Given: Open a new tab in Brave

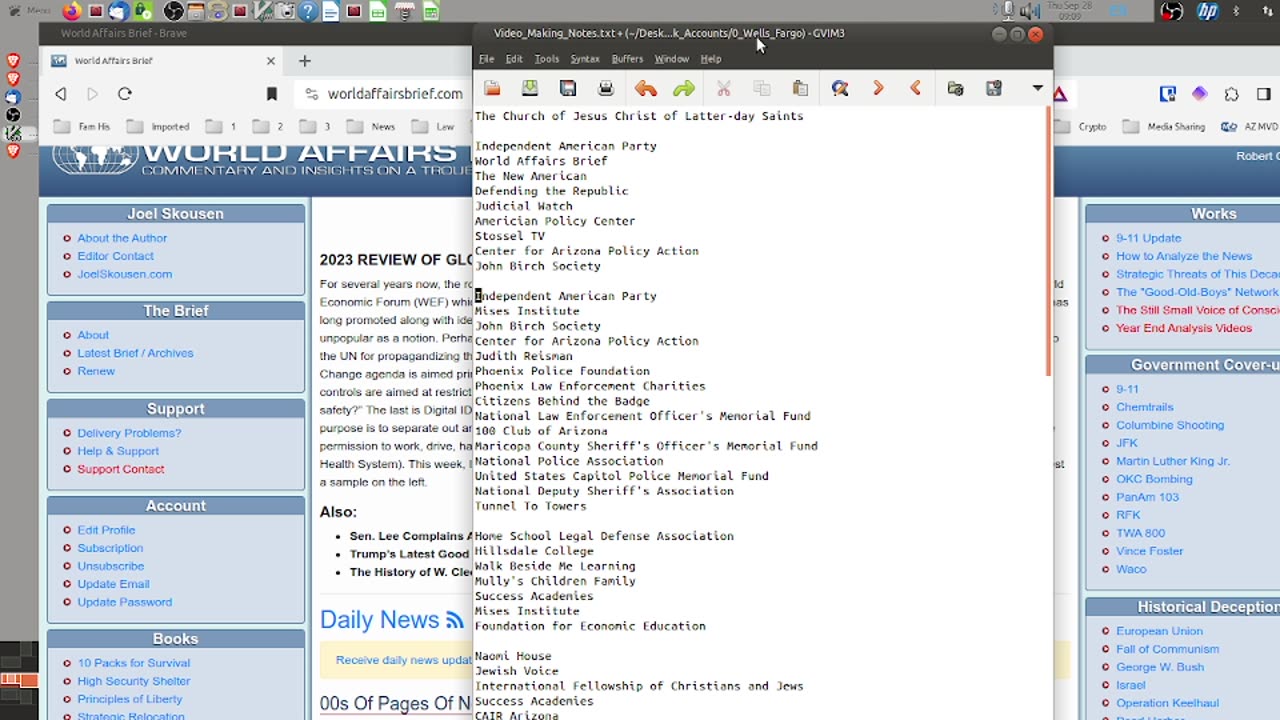Looking at the screenshot, I should [305, 61].
